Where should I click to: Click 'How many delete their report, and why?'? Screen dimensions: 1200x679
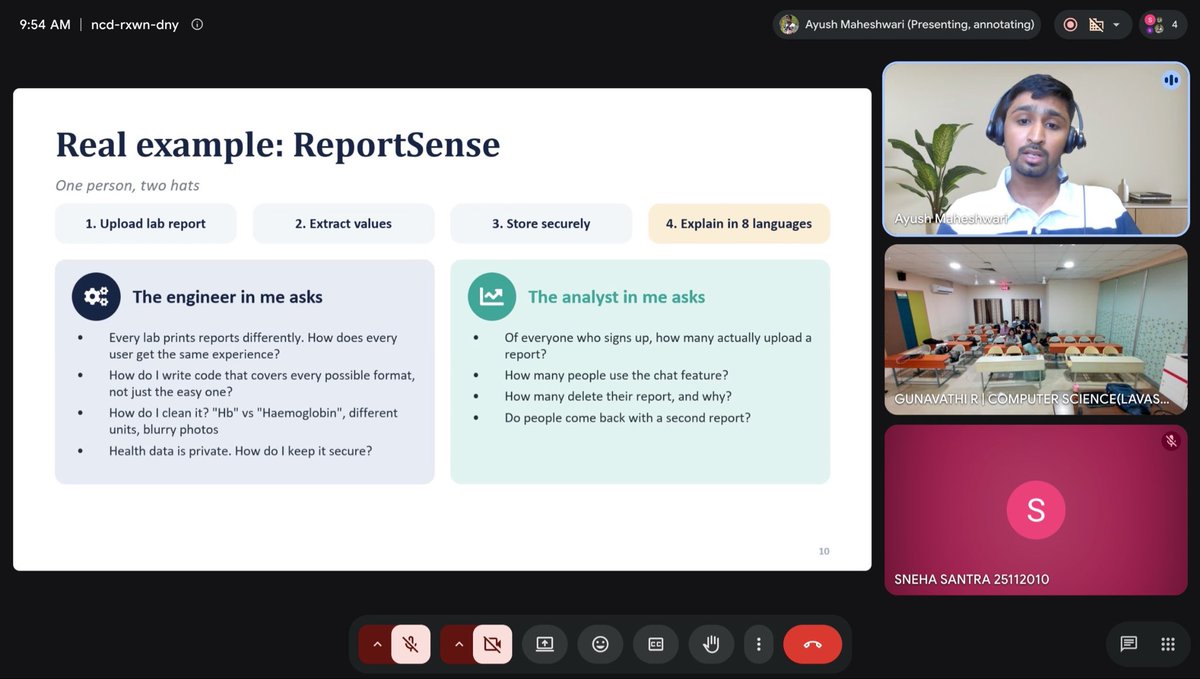pyautogui.click(x=618, y=397)
